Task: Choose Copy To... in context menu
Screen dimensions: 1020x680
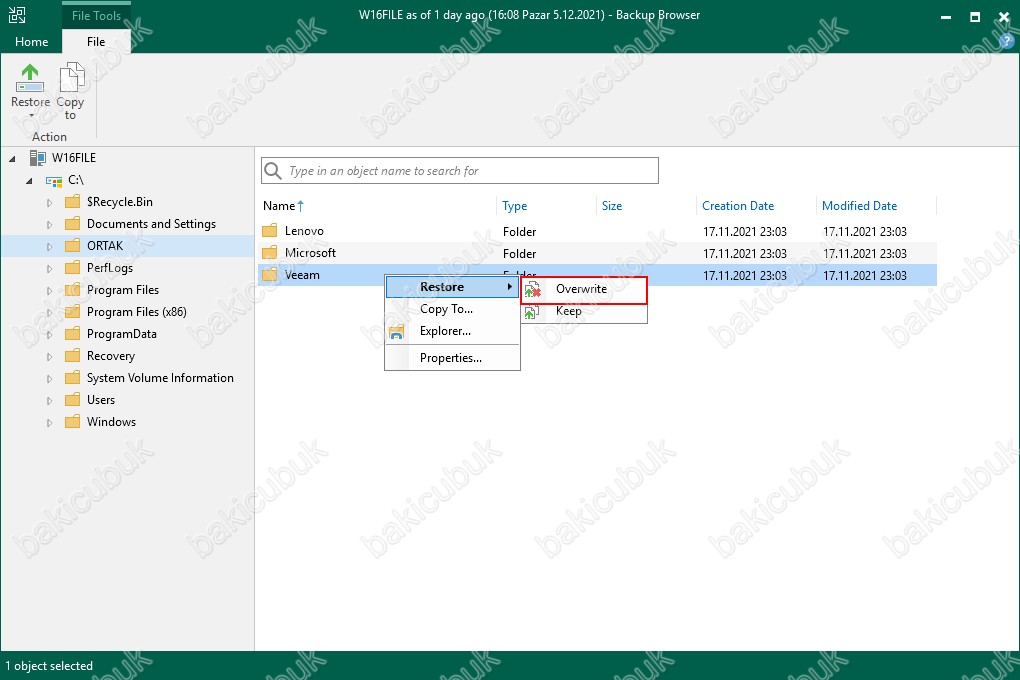Action: [x=446, y=309]
